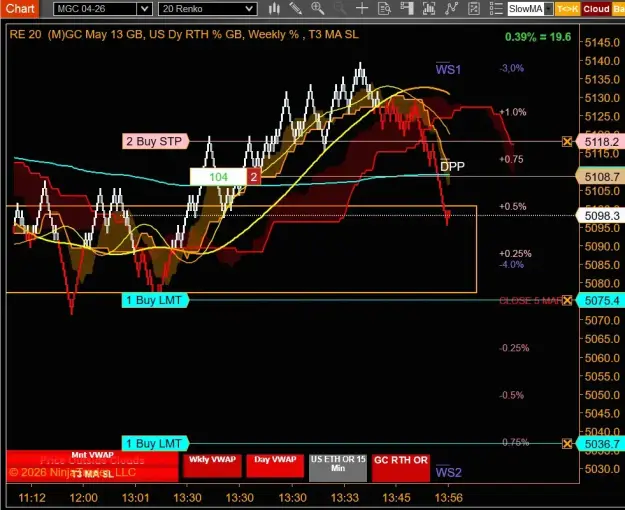Activate the zoom in magnifier
This screenshot has height=510, width=625.
(x=318, y=8)
